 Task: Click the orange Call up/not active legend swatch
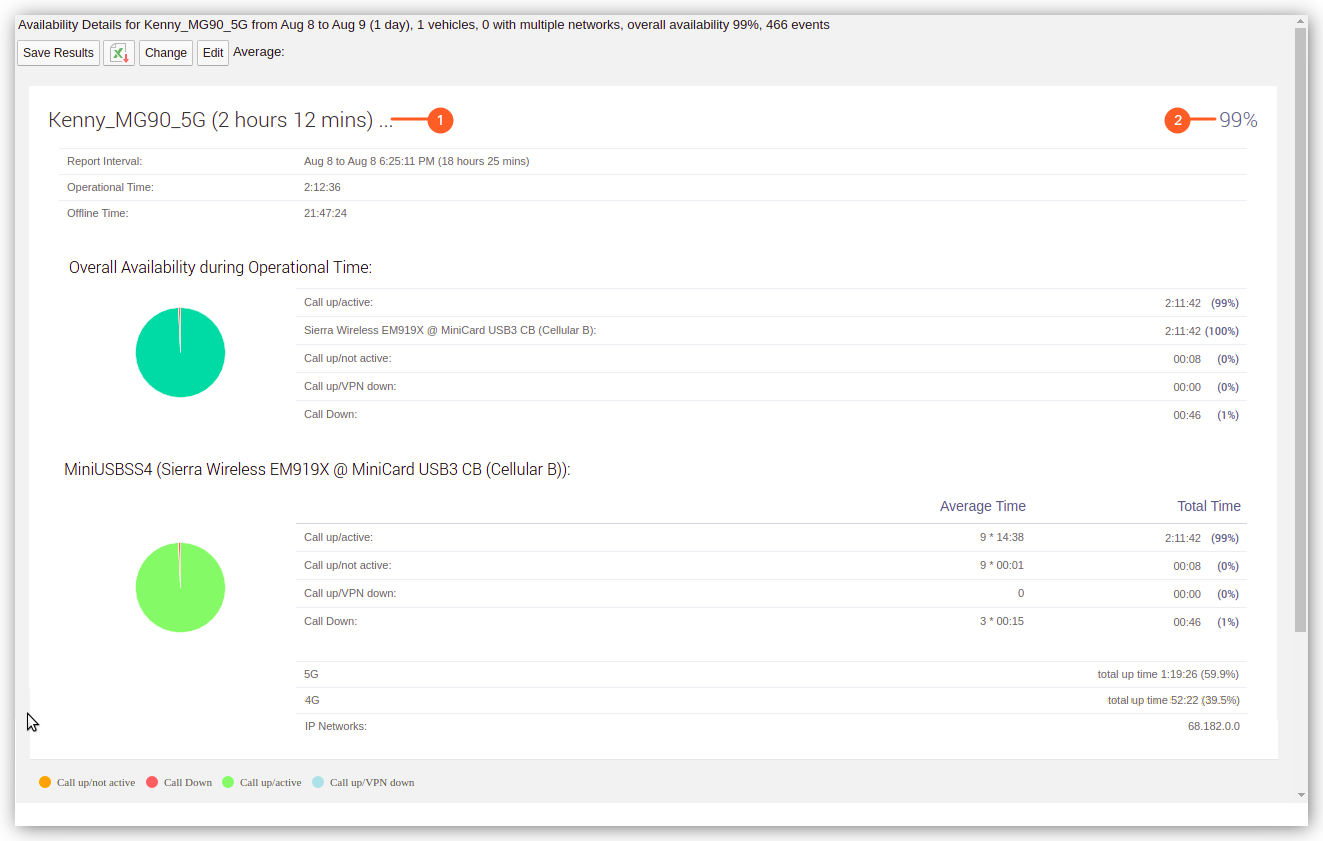point(45,782)
